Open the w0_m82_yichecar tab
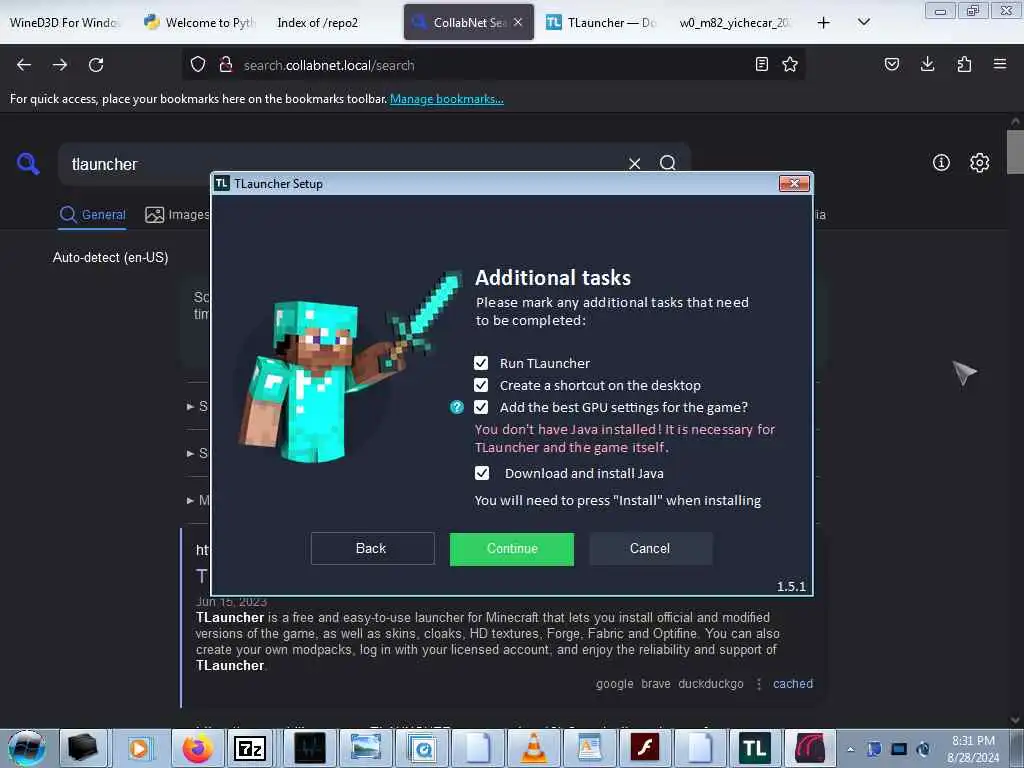Viewport: 1024px width, 768px height. coord(734,23)
